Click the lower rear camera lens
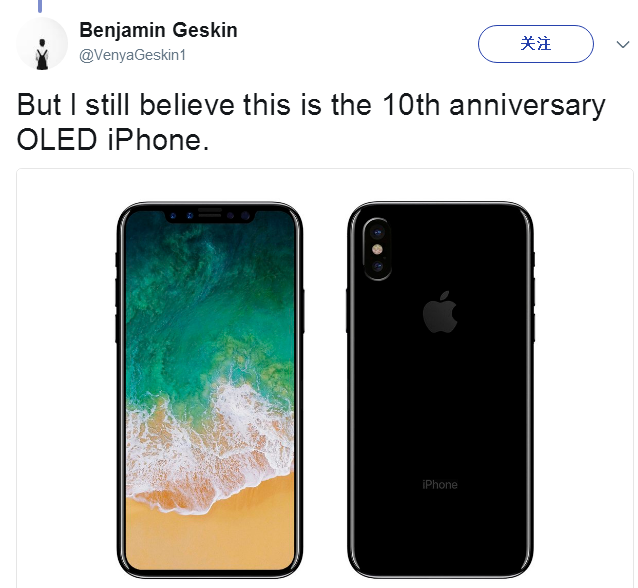Viewport: 638px width, 588px height. coord(378,267)
